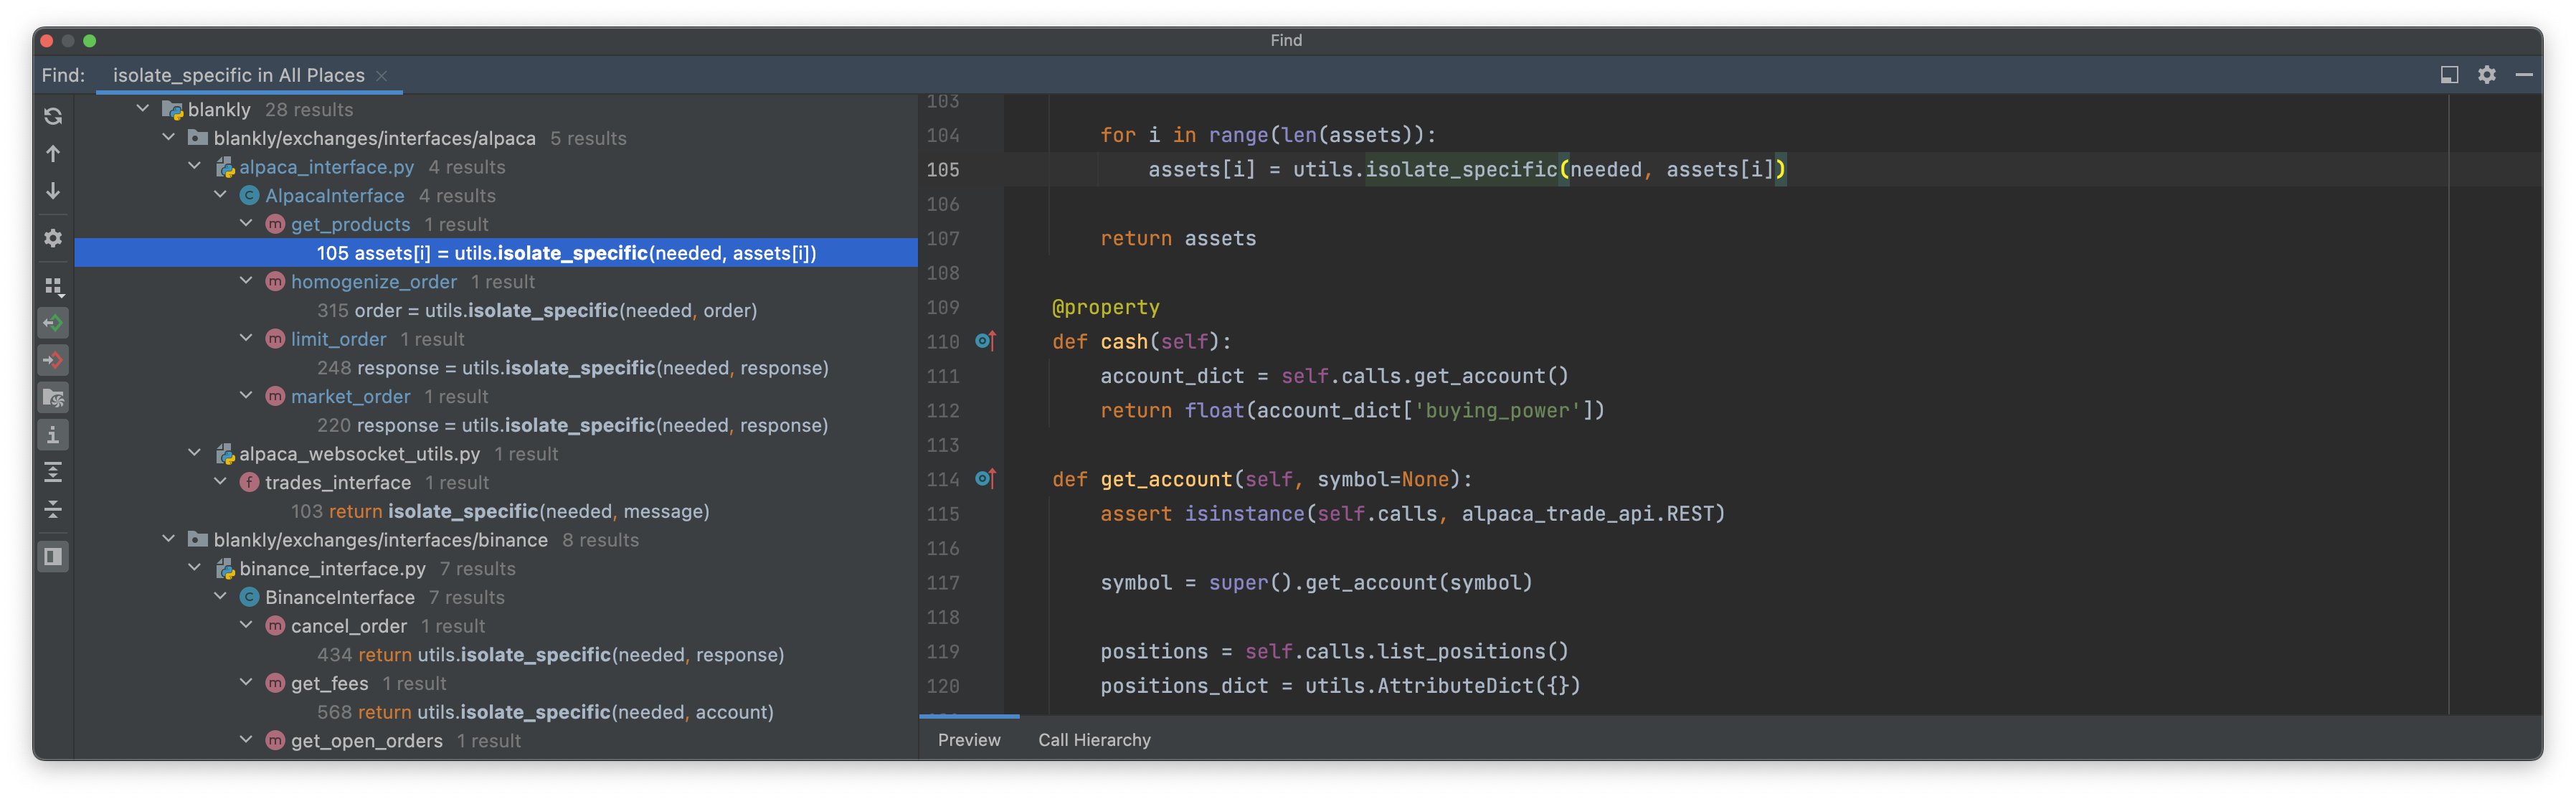The height and width of the screenshot is (799, 2576).
Task: Click the Expand All icon
Action: click(x=53, y=472)
